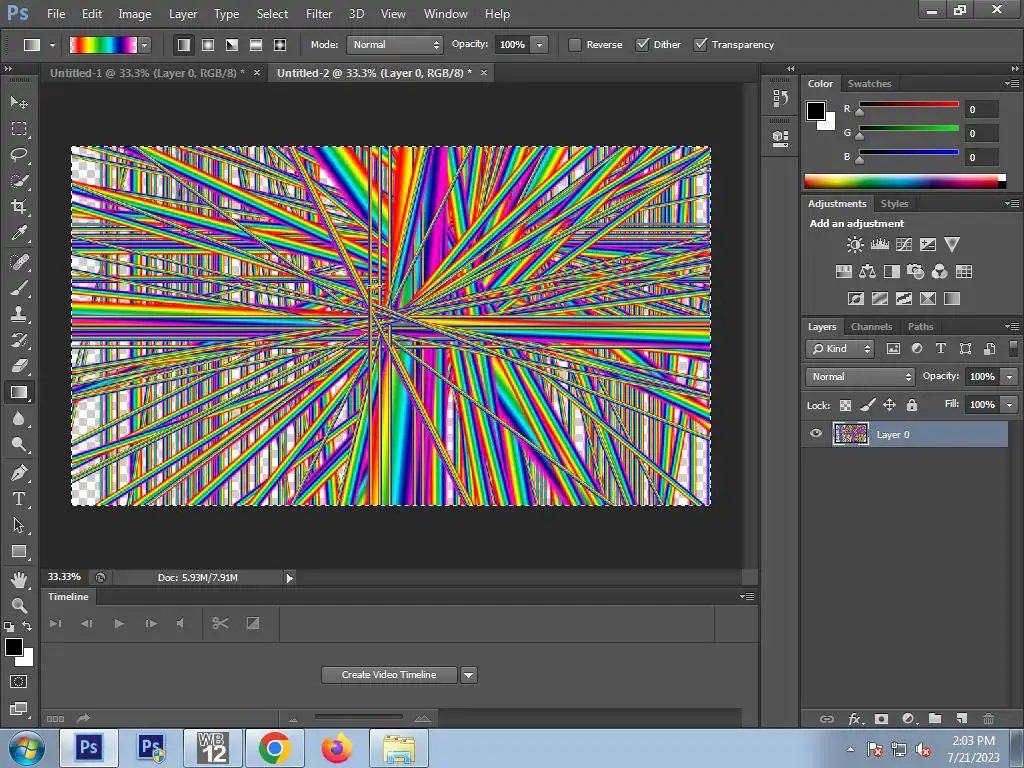1024x768 pixels.
Task: Click Layer 0 thumbnail
Action: coord(851,434)
